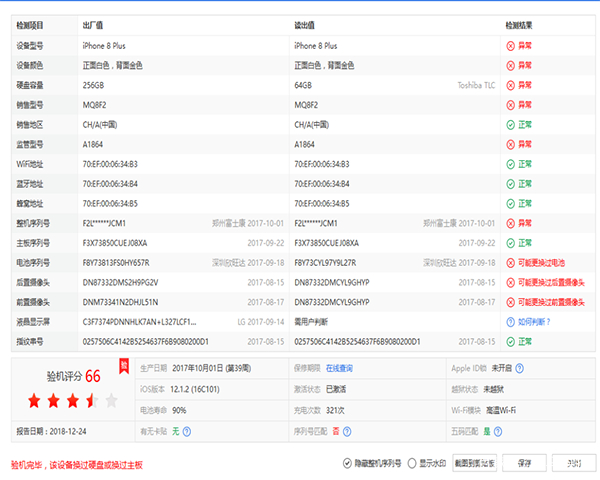Viewport: 600px width, 480px height.
Task: Click the 可能更换过后置摄像头 result text
Action: click(x=551, y=282)
